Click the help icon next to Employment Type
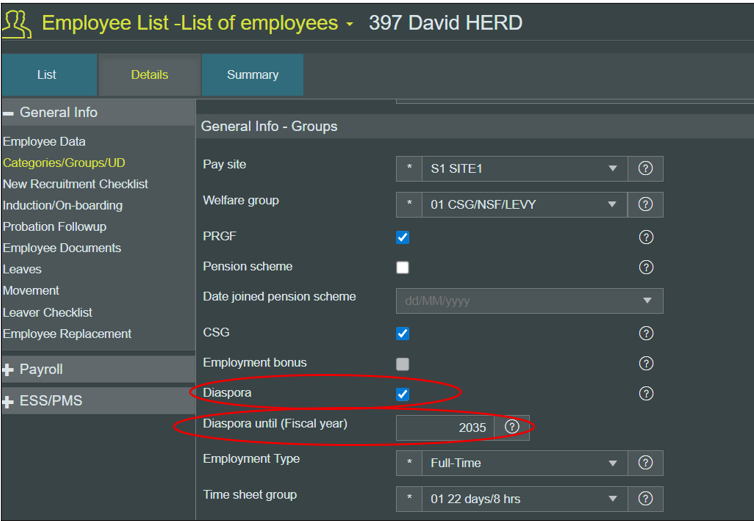The height and width of the screenshot is (521, 754). 645,463
